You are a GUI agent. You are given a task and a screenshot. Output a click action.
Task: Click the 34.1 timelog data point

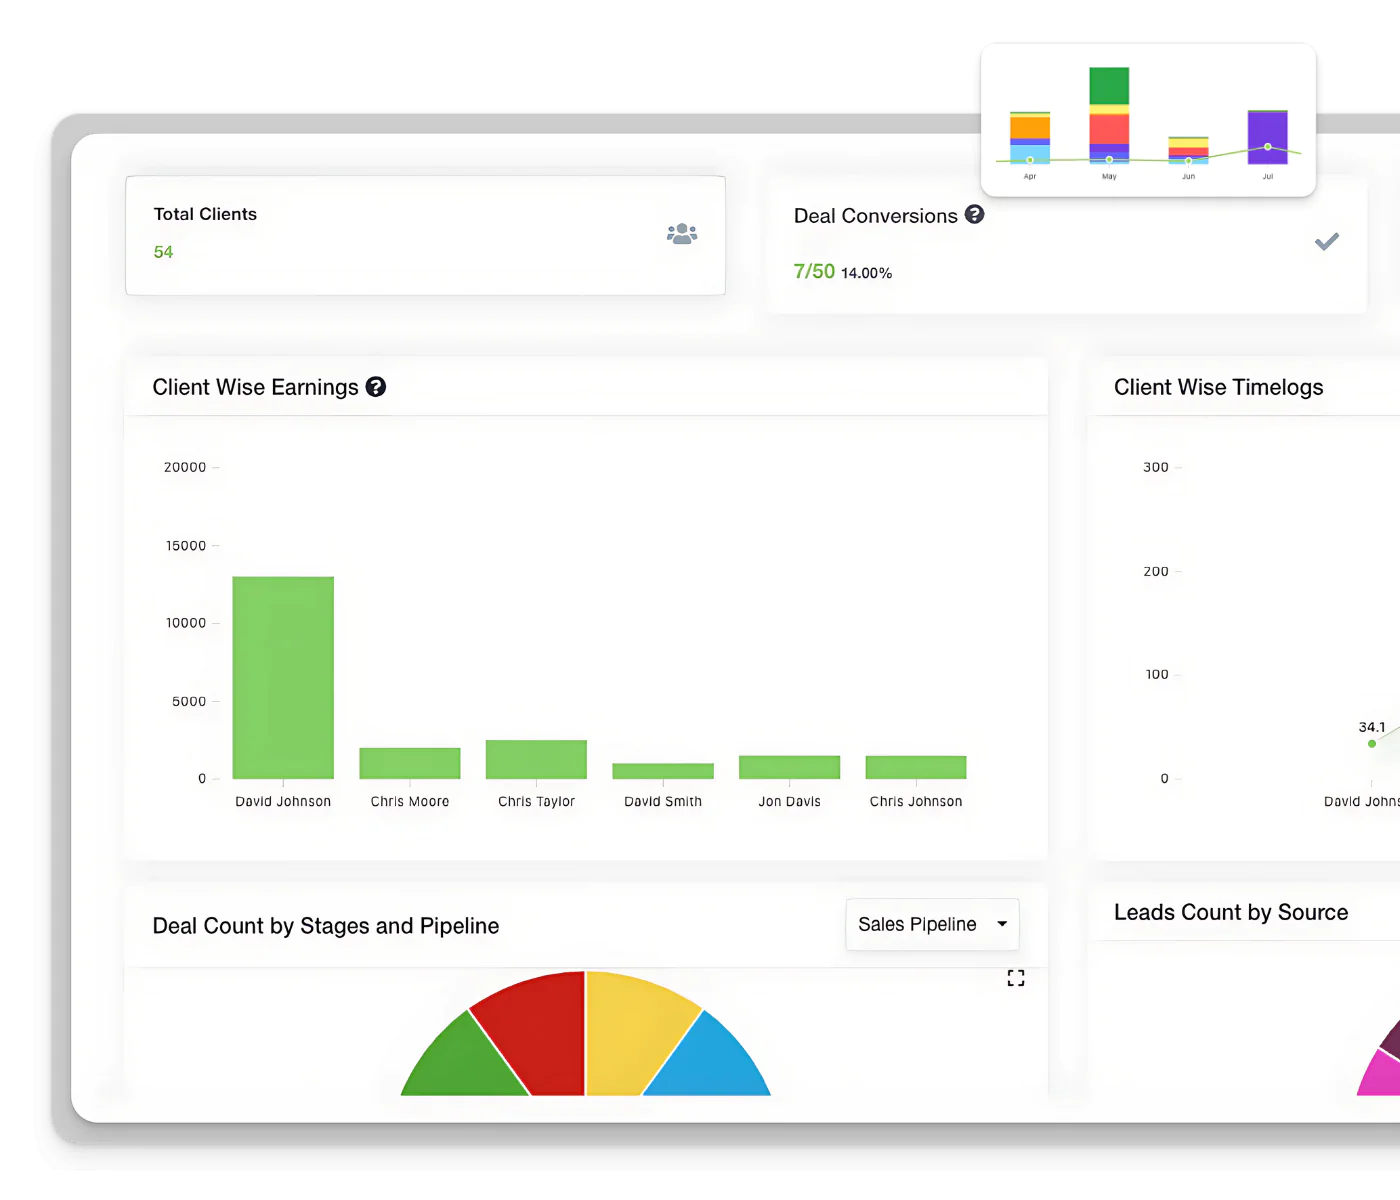pyautogui.click(x=1372, y=743)
